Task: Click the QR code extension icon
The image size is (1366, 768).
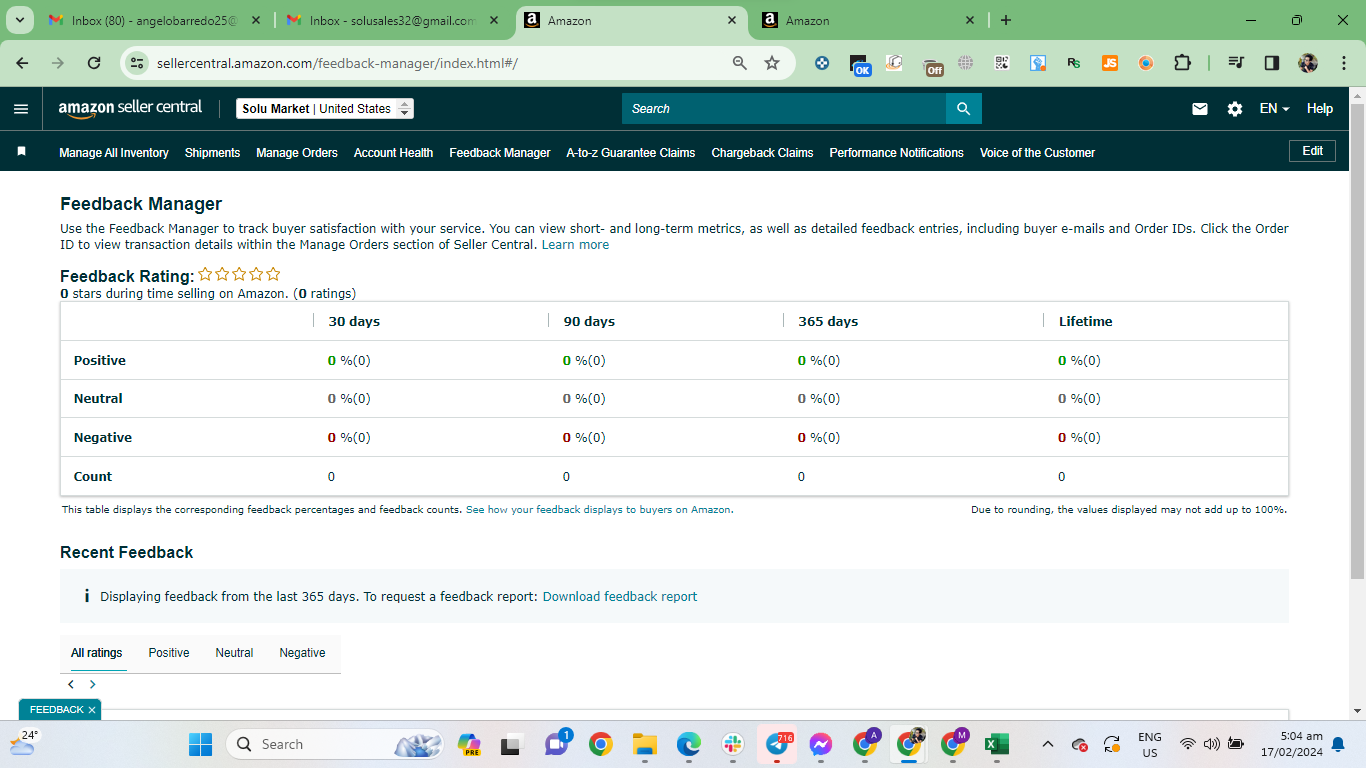Action: pyautogui.click(x=1002, y=63)
